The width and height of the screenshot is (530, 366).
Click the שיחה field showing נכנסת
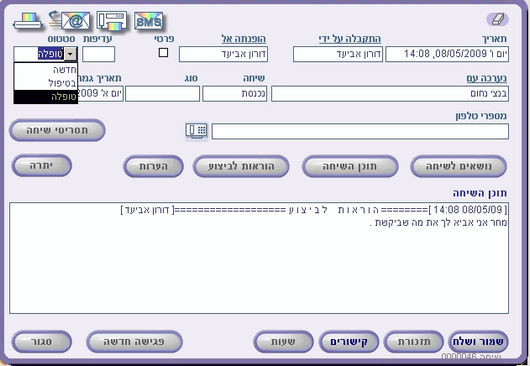[235, 94]
